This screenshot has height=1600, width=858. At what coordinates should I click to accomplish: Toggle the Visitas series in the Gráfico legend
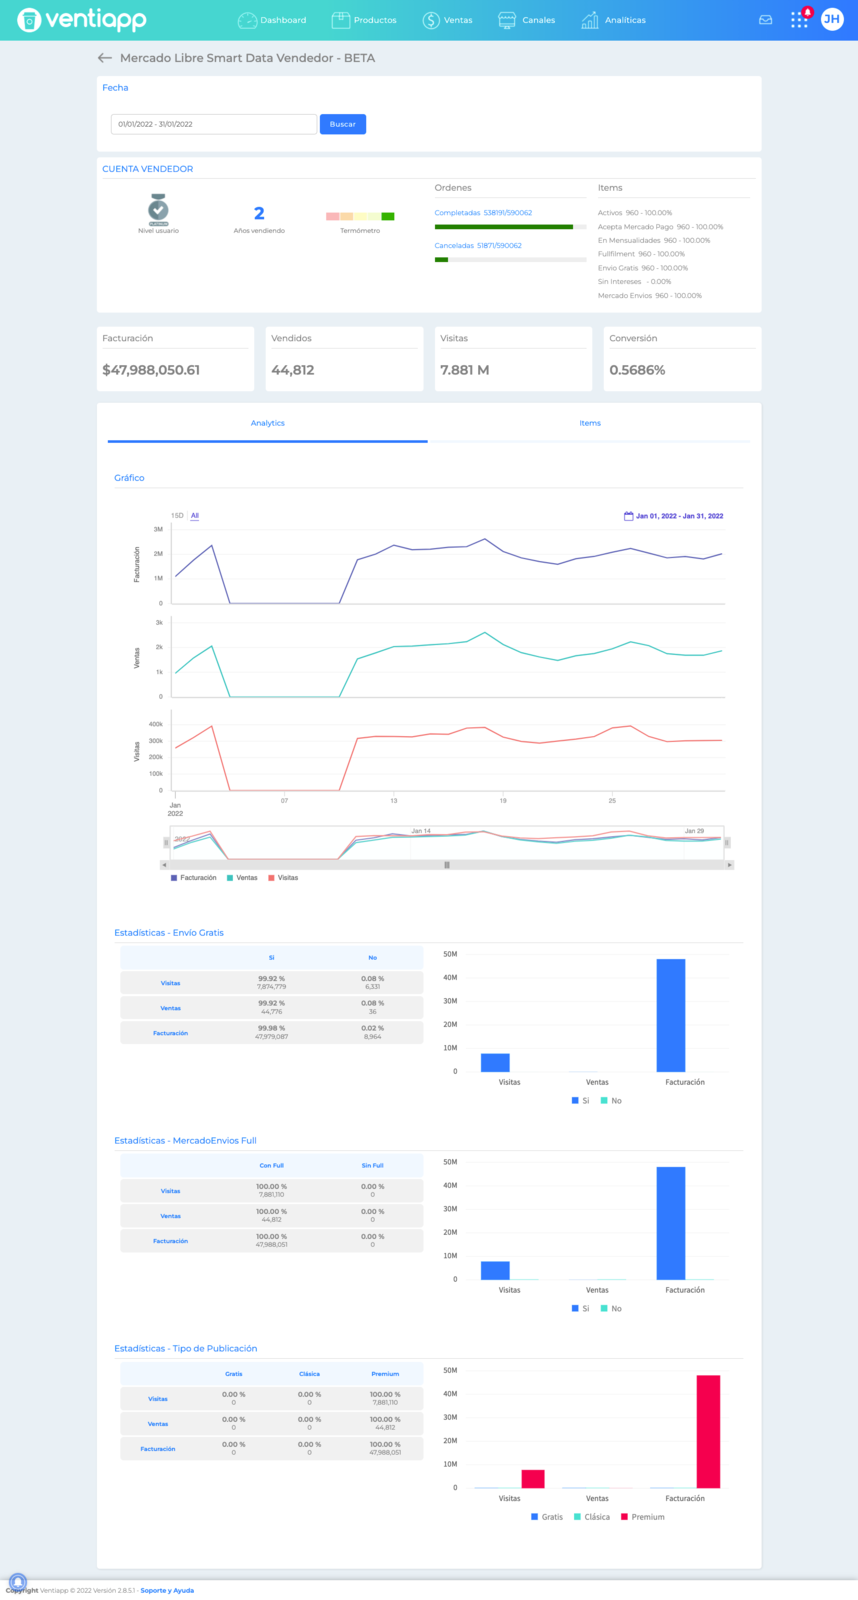283,878
